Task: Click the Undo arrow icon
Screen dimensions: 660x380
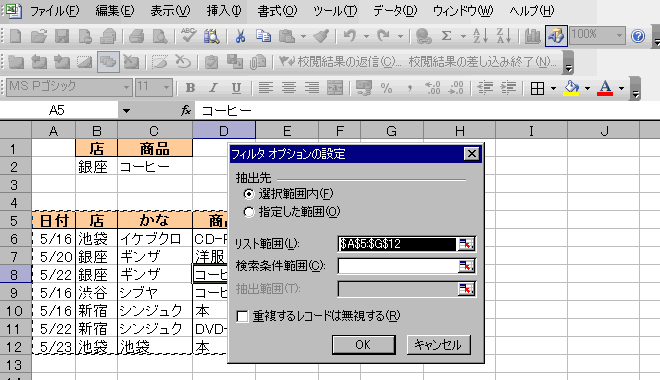Action: tap(349, 36)
